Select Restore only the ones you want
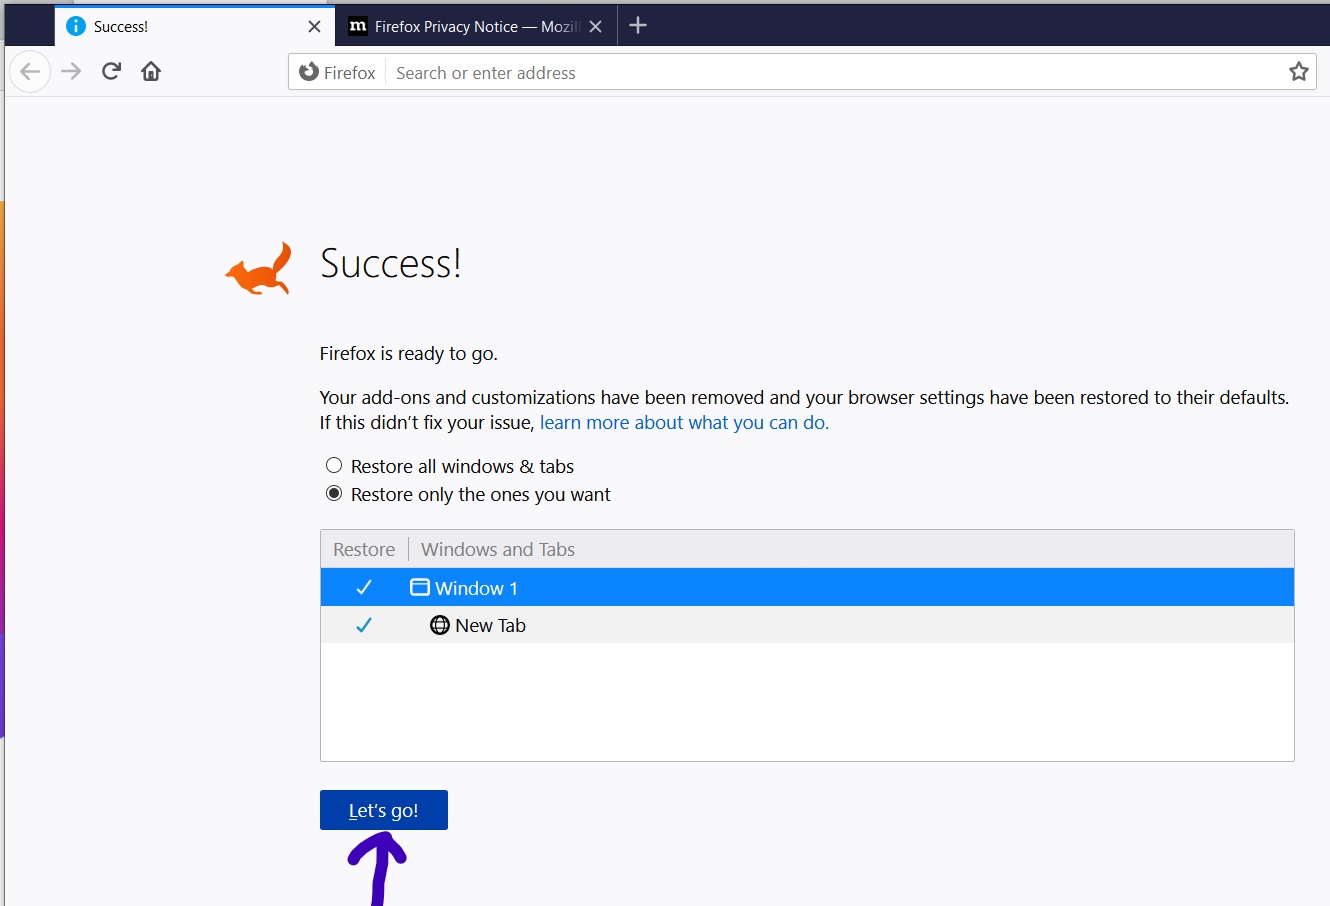This screenshot has width=1330, height=906. (334, 494)
